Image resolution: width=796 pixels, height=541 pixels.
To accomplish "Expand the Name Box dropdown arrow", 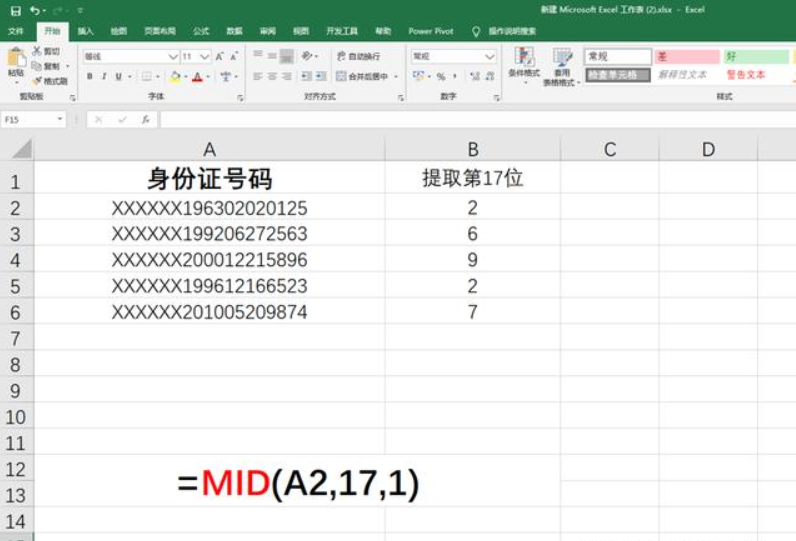I will click(x=60, y=119).
